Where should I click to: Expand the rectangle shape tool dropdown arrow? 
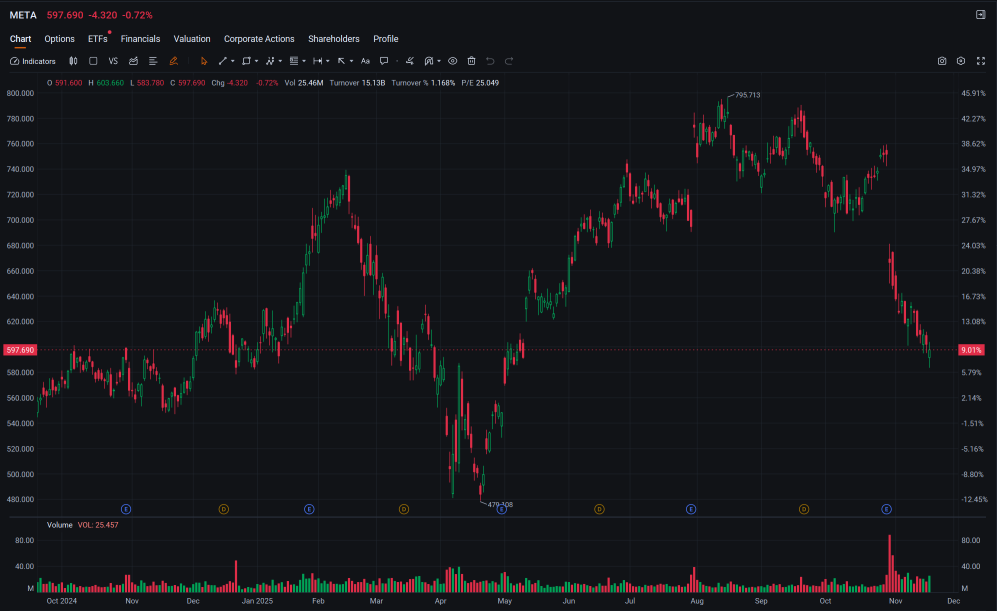click(256, 61)
